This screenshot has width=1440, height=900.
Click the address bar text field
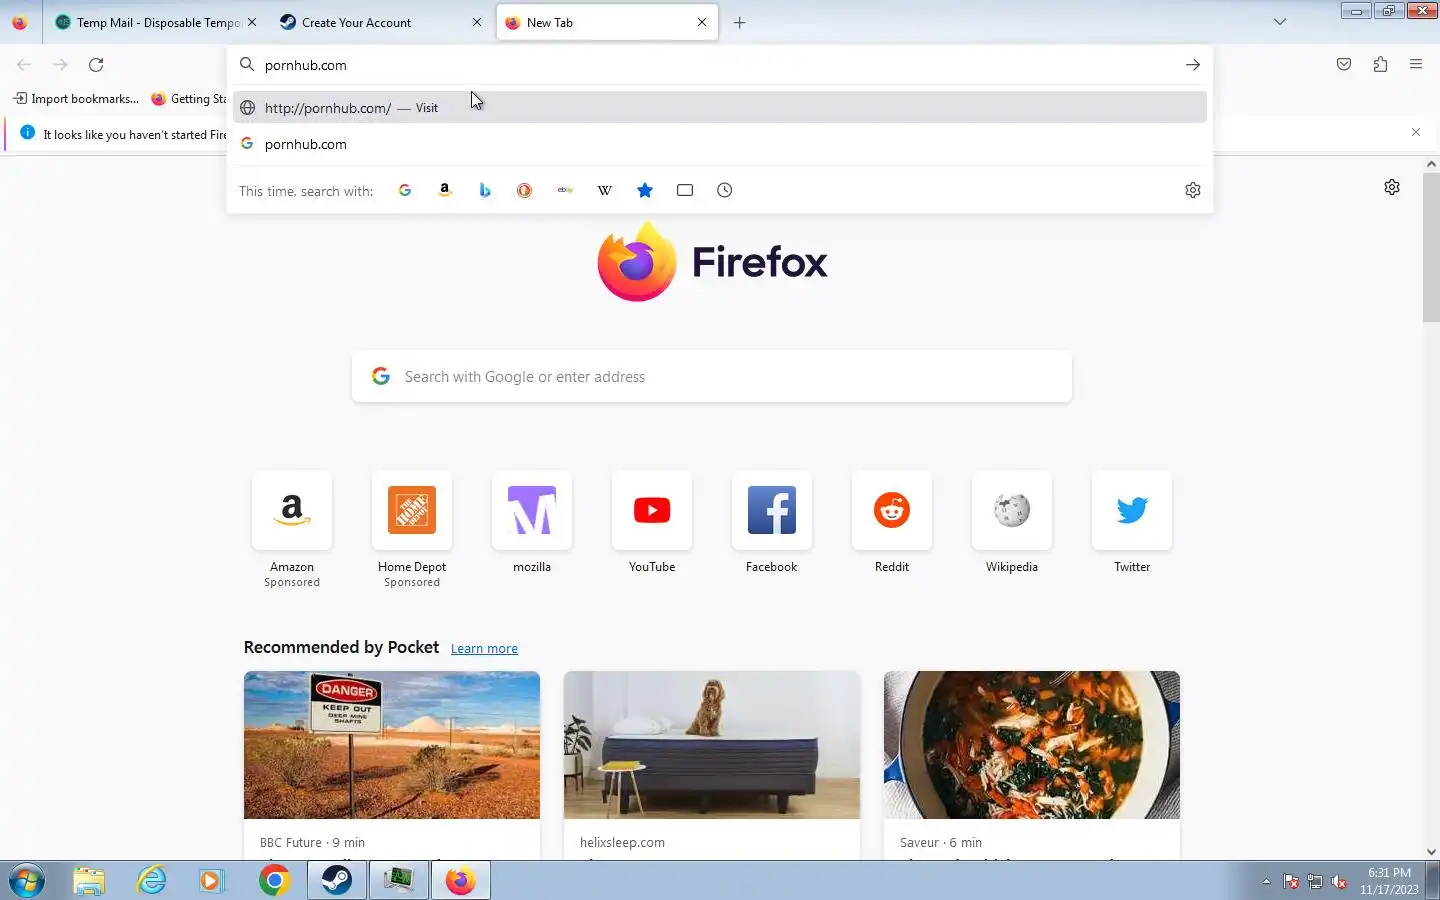(718, 65)
